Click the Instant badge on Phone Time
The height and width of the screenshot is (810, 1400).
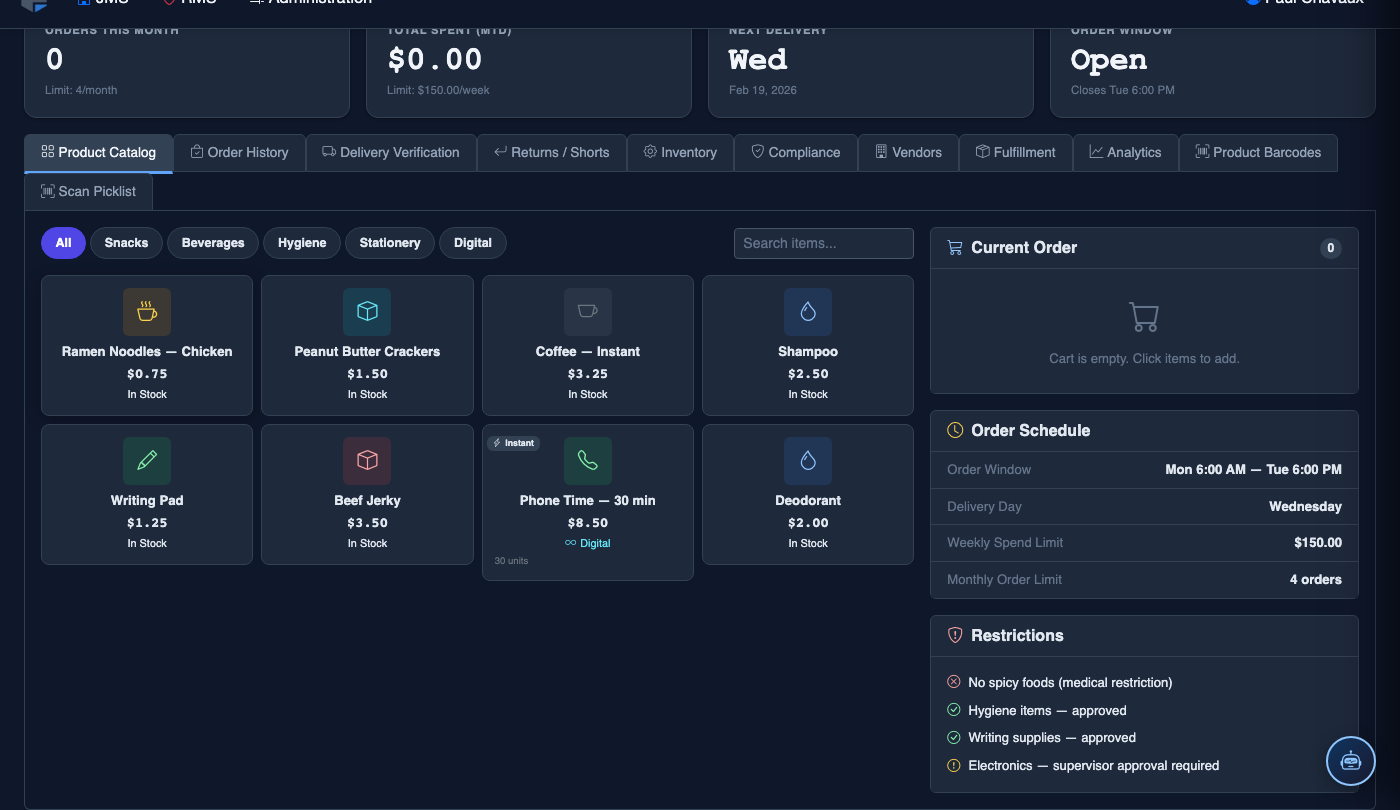514,443
